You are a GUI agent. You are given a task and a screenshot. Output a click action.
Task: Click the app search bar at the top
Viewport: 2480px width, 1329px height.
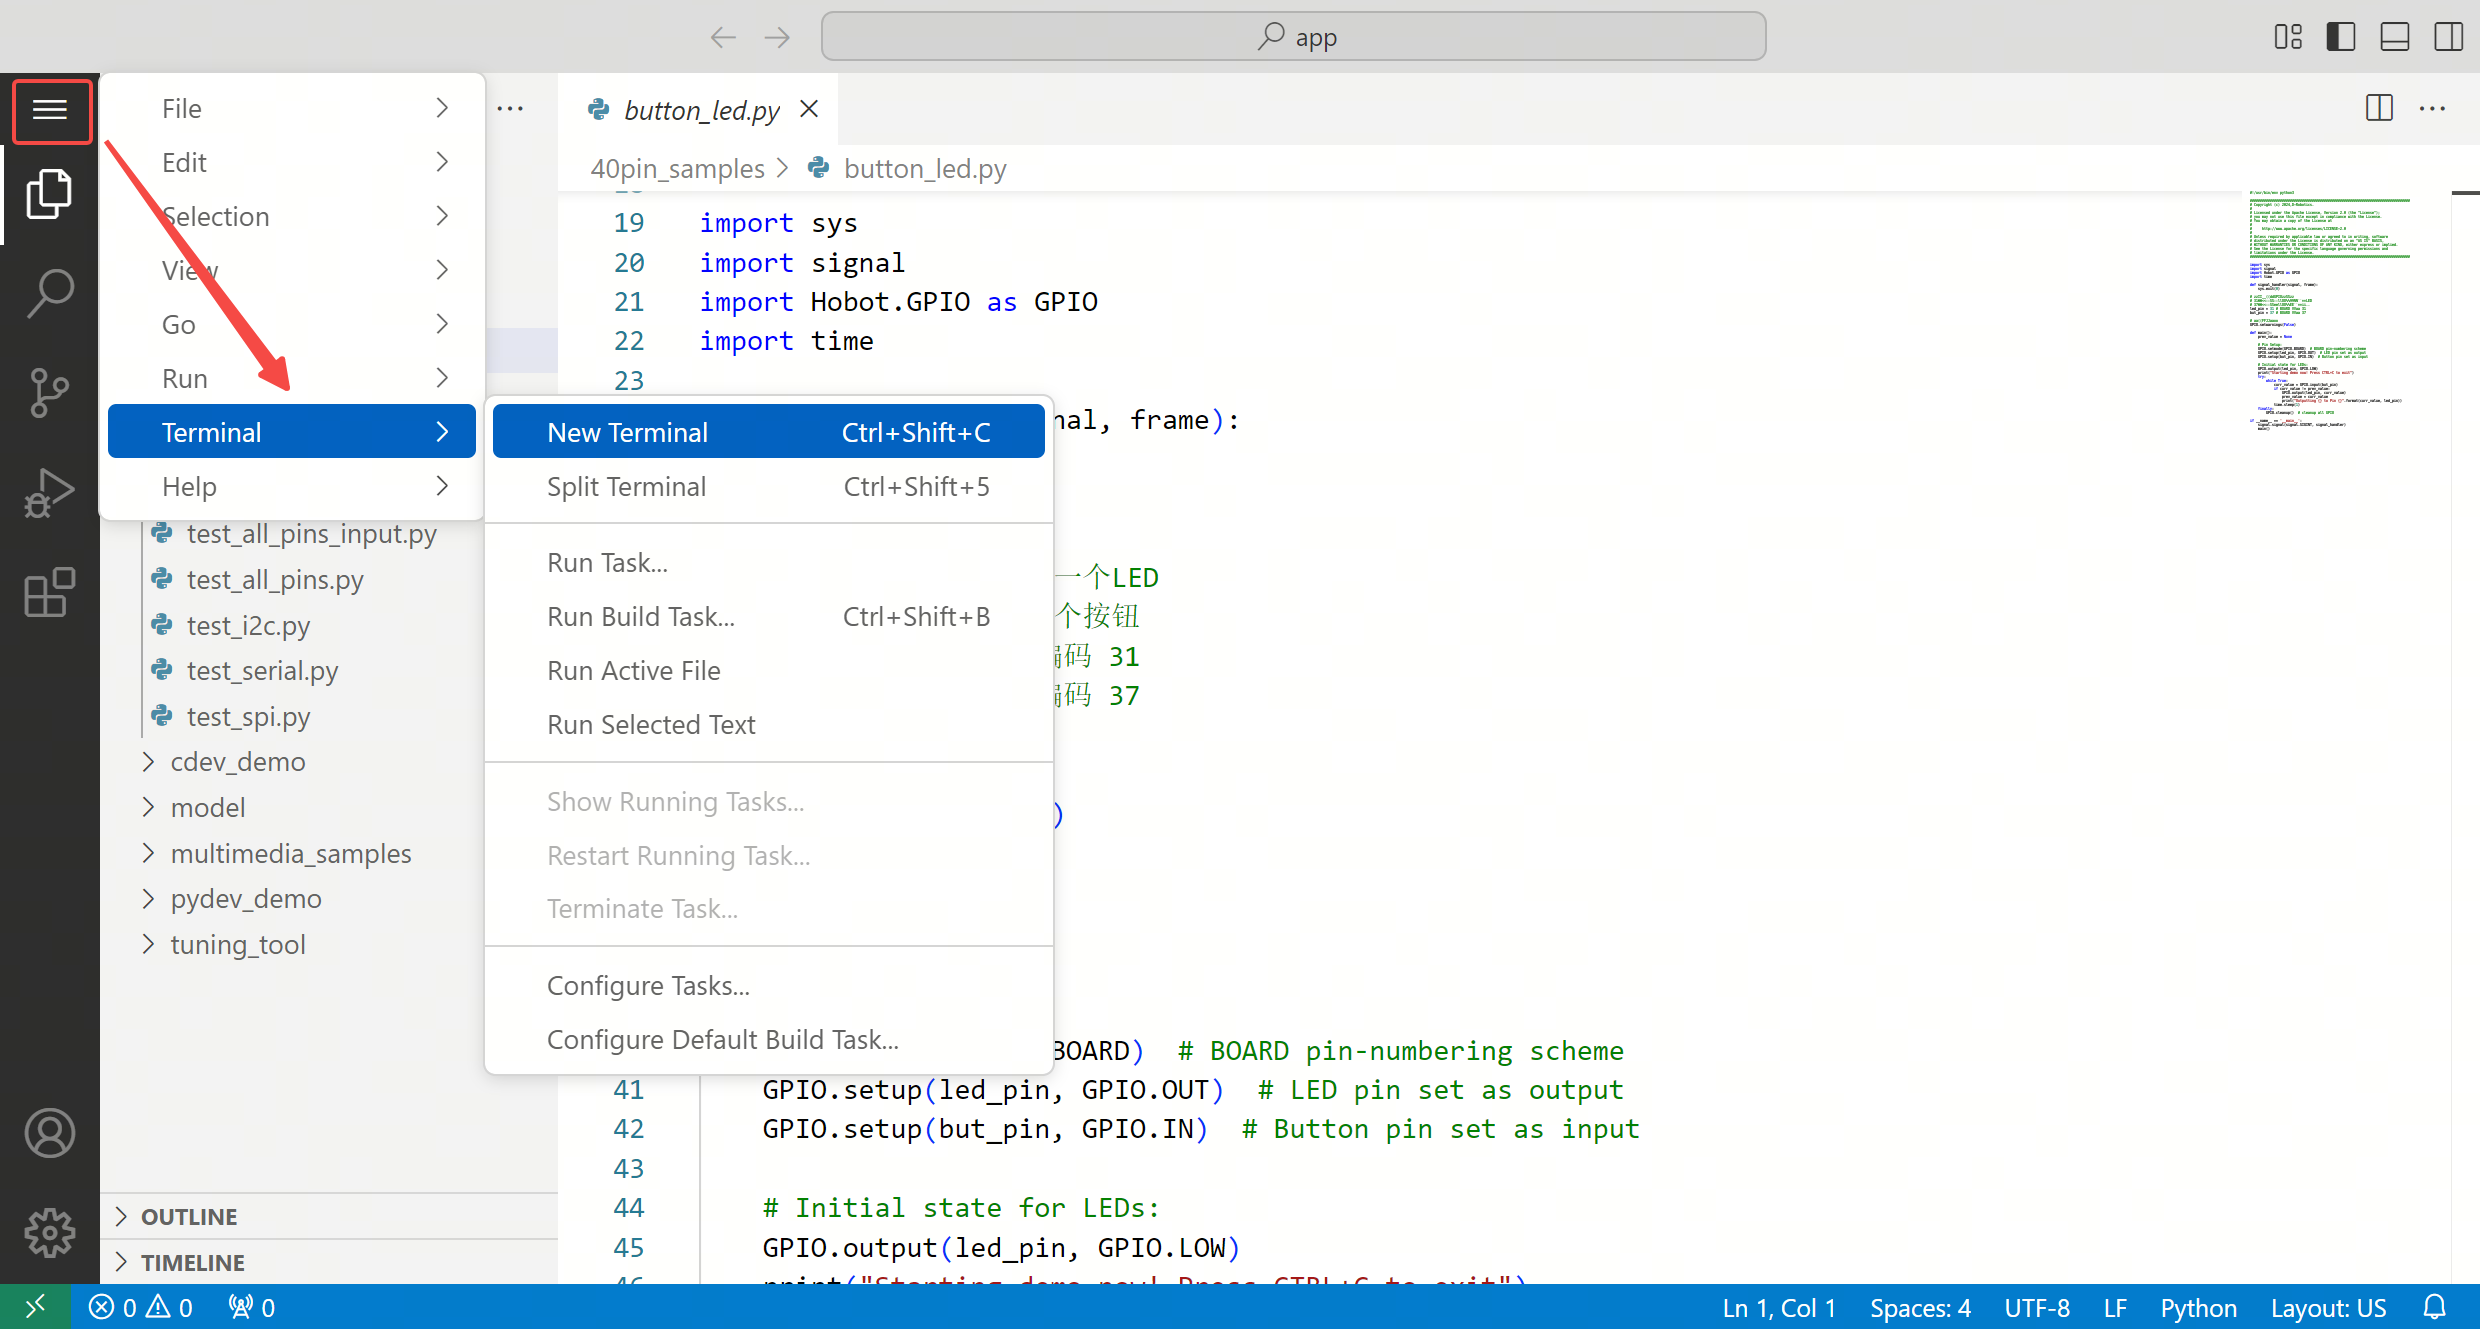point(1292,36)
